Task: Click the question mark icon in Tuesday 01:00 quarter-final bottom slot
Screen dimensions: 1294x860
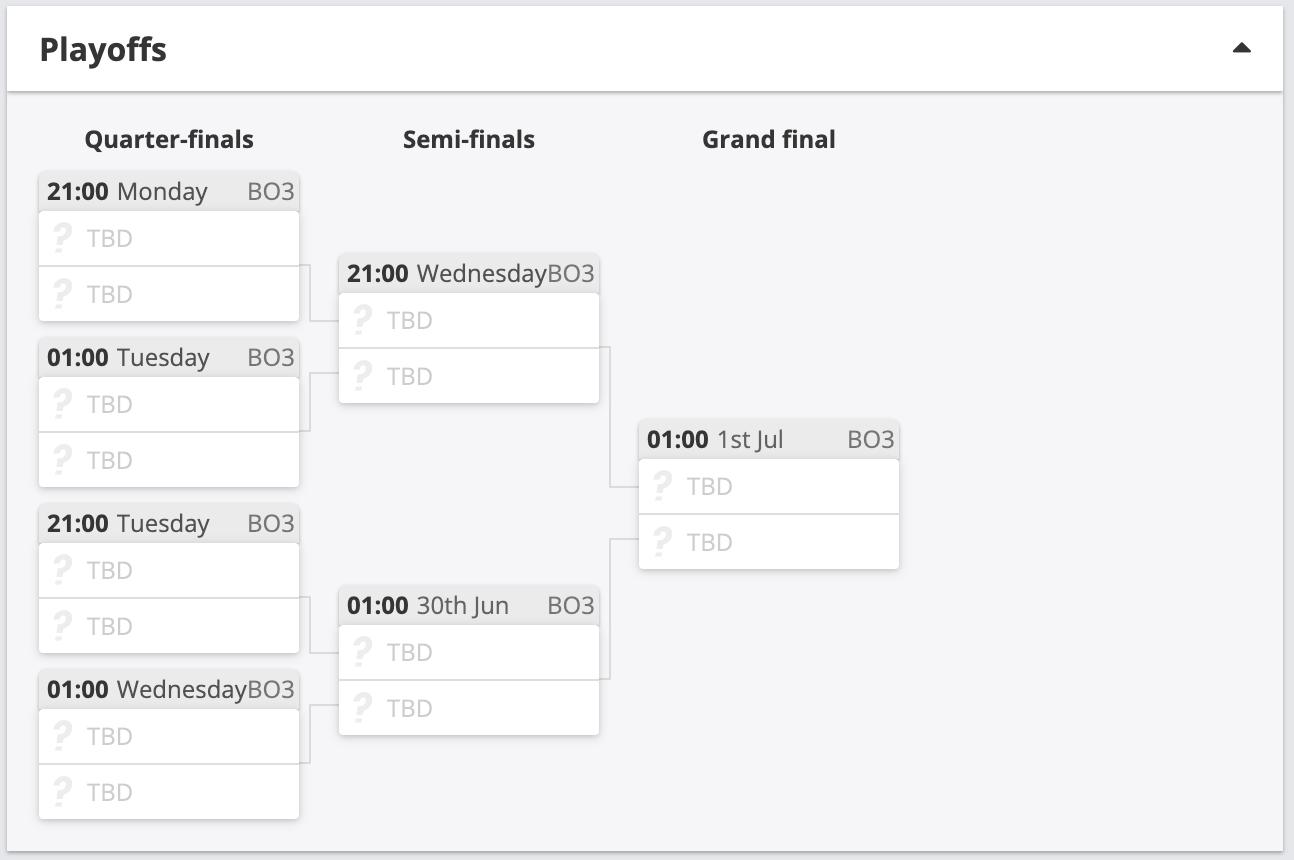Action: click(x=62, y=460)
